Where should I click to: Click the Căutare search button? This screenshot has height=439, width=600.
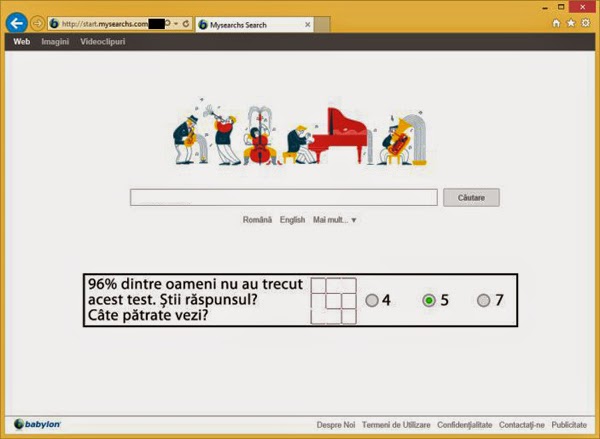point(471,197)
